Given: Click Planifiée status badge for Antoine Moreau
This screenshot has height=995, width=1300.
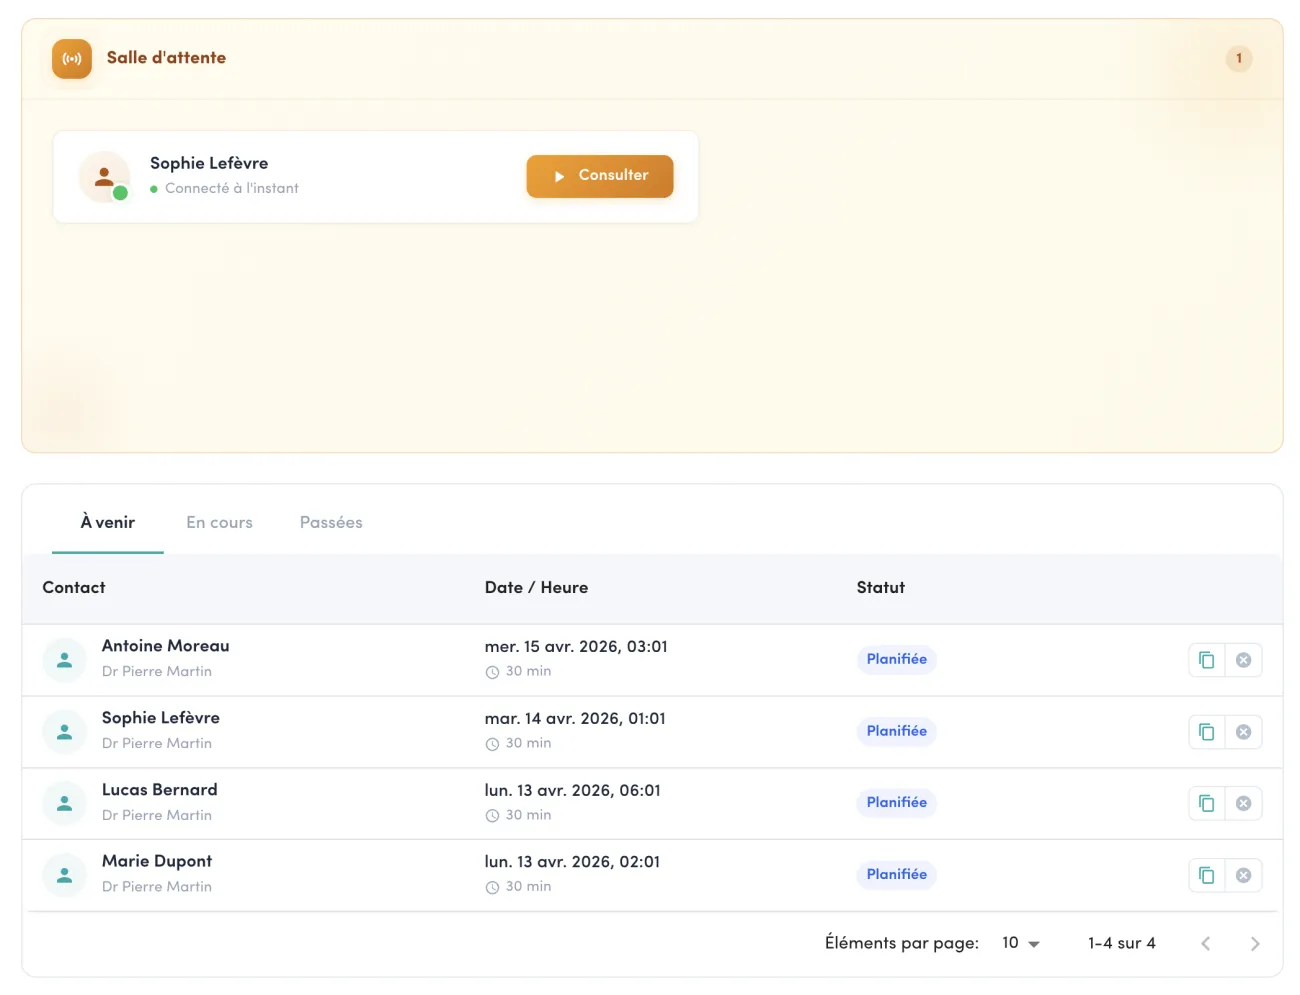Looking at the screenshot, I should pos(897,659).
